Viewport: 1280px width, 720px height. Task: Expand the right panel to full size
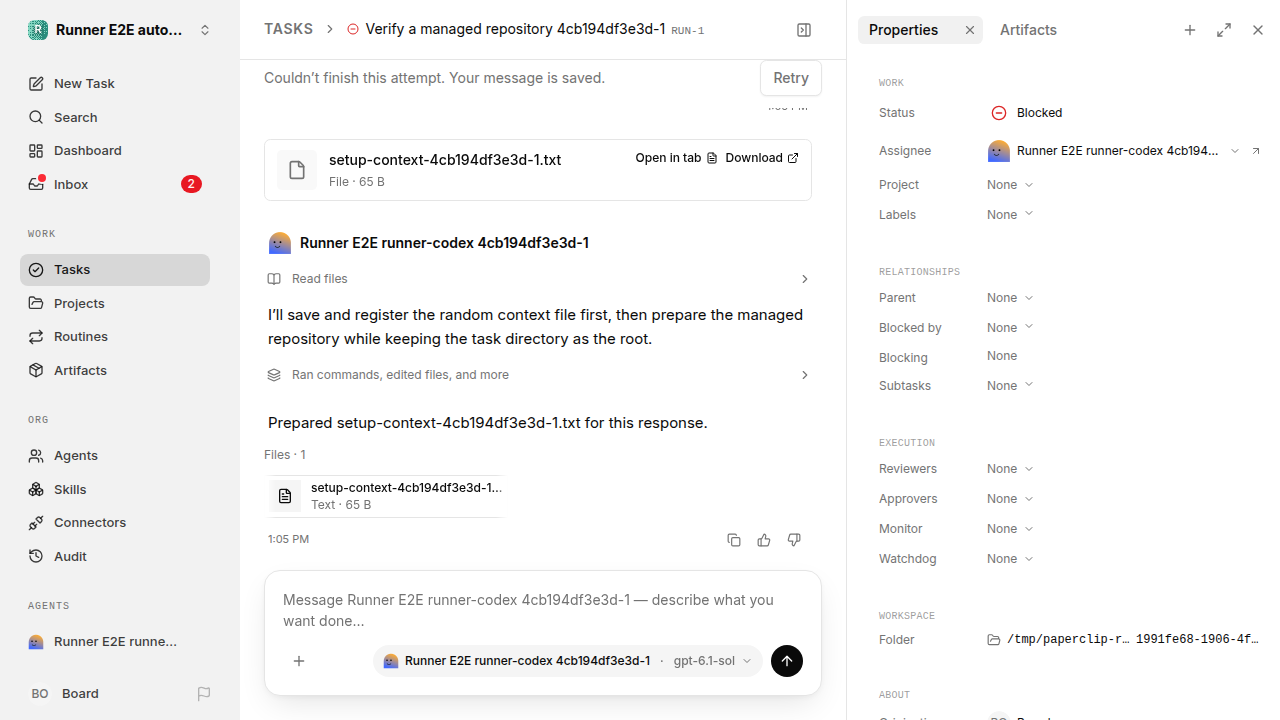pyautogui.click(x=1224, y=30)
